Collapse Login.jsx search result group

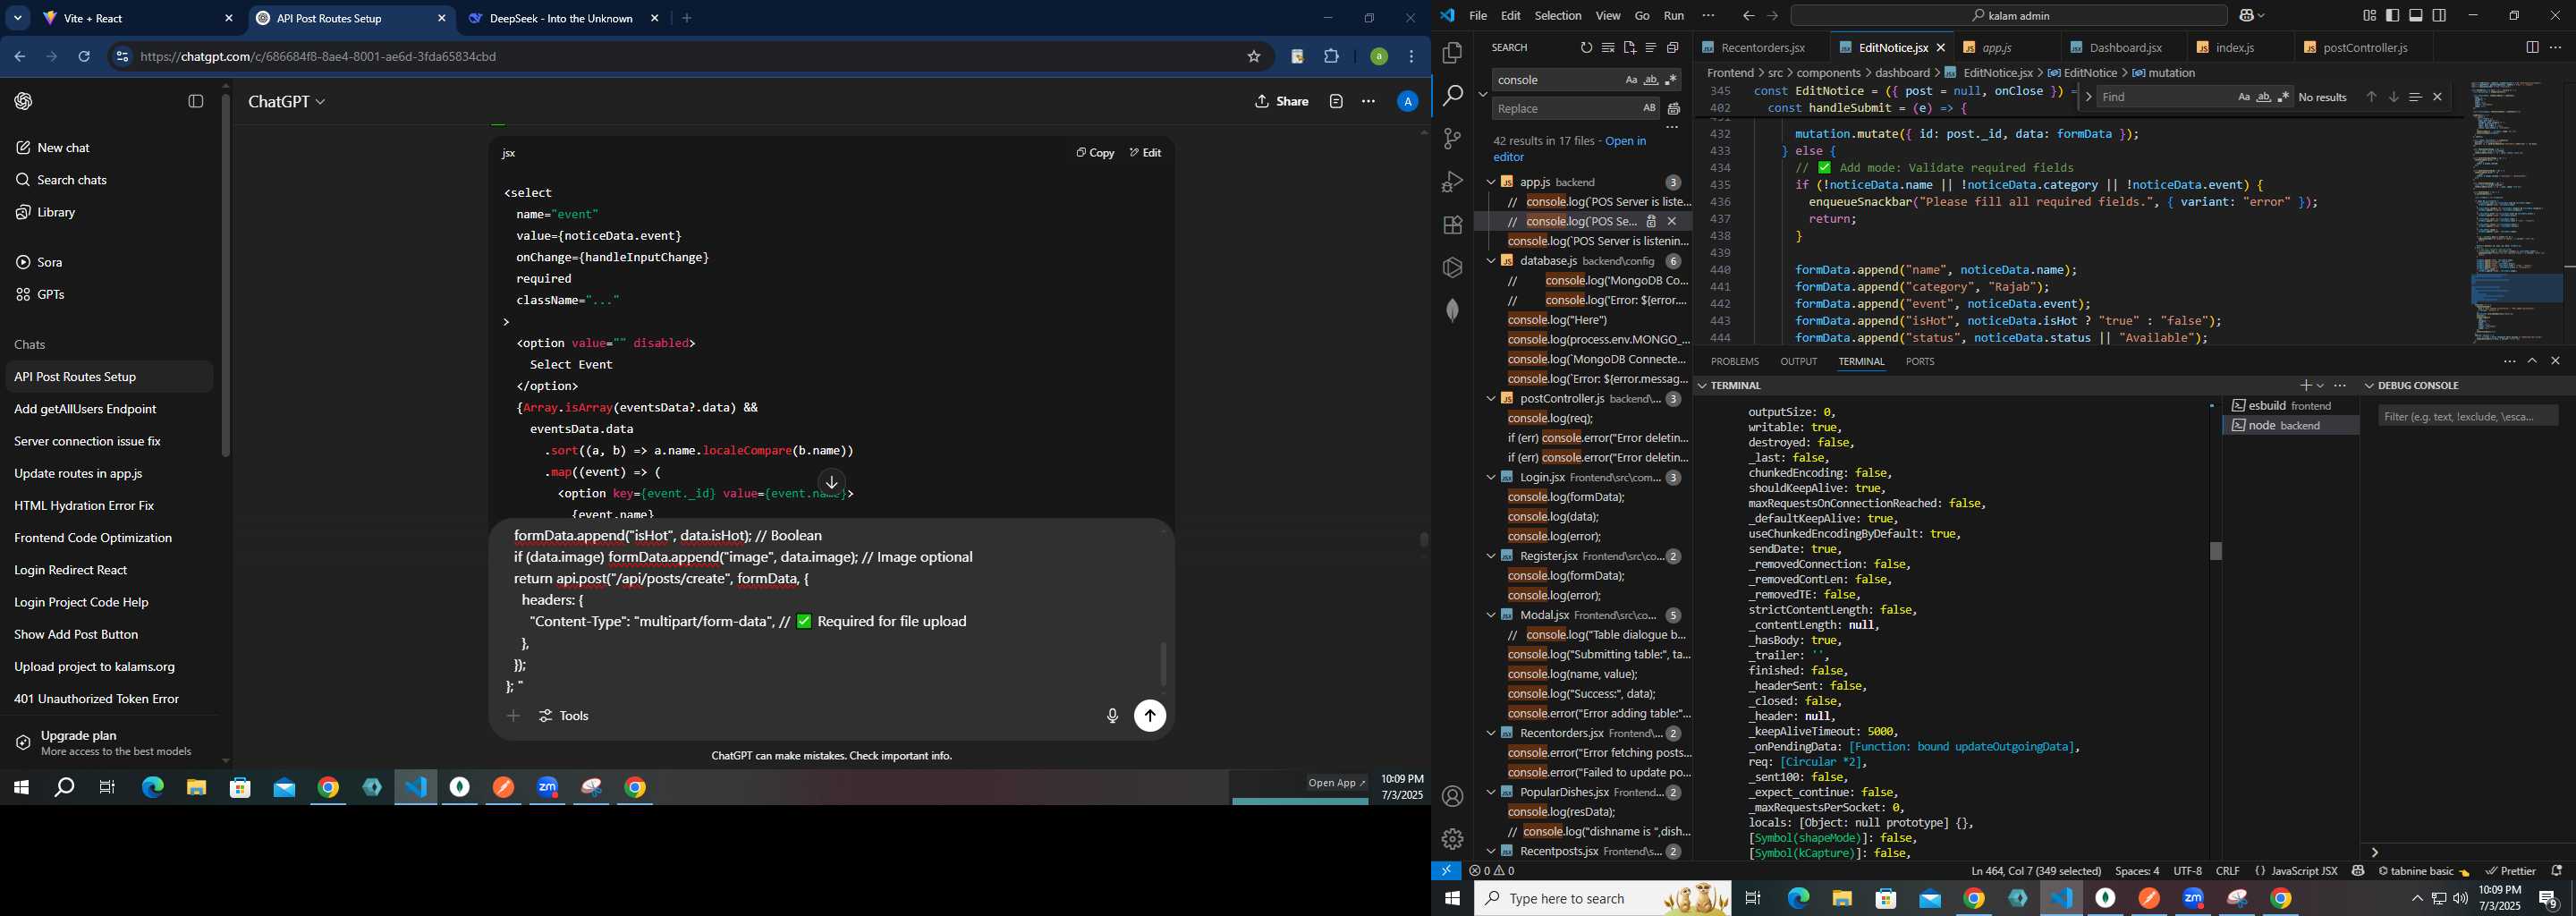(x=1490, y=477)
